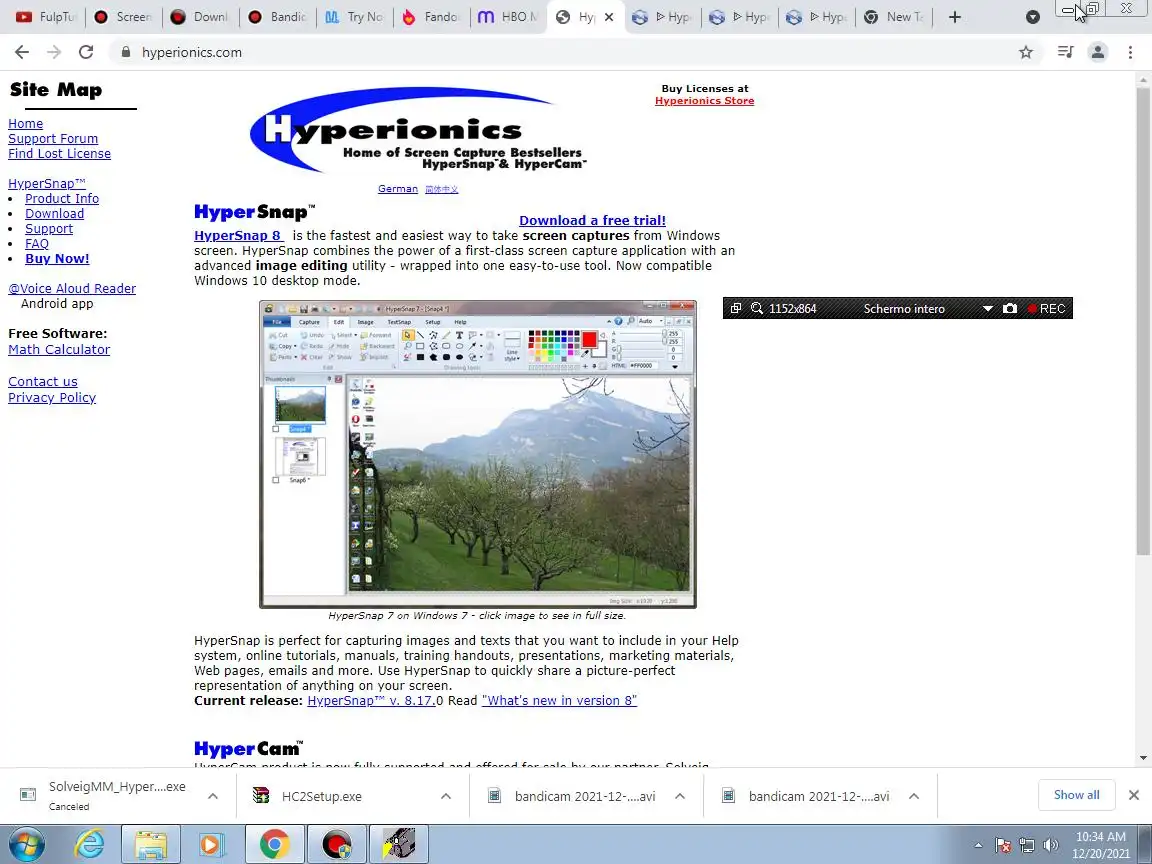The width and height of the screenshot is (1152, 864).
Task: Switch to the FulpTube YouTube tab
Action: click(x=46, y=17)
